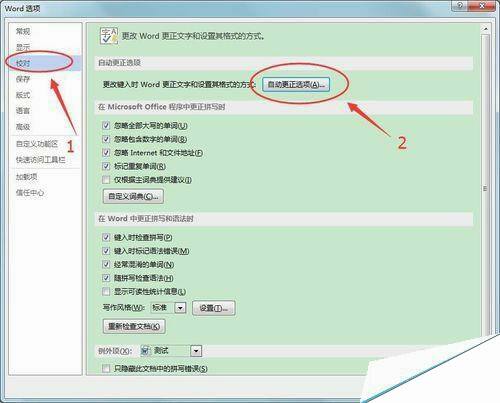Go to the 版式 category
The width and height of the screenshot is (500, 403).
(x=23, y=95)
